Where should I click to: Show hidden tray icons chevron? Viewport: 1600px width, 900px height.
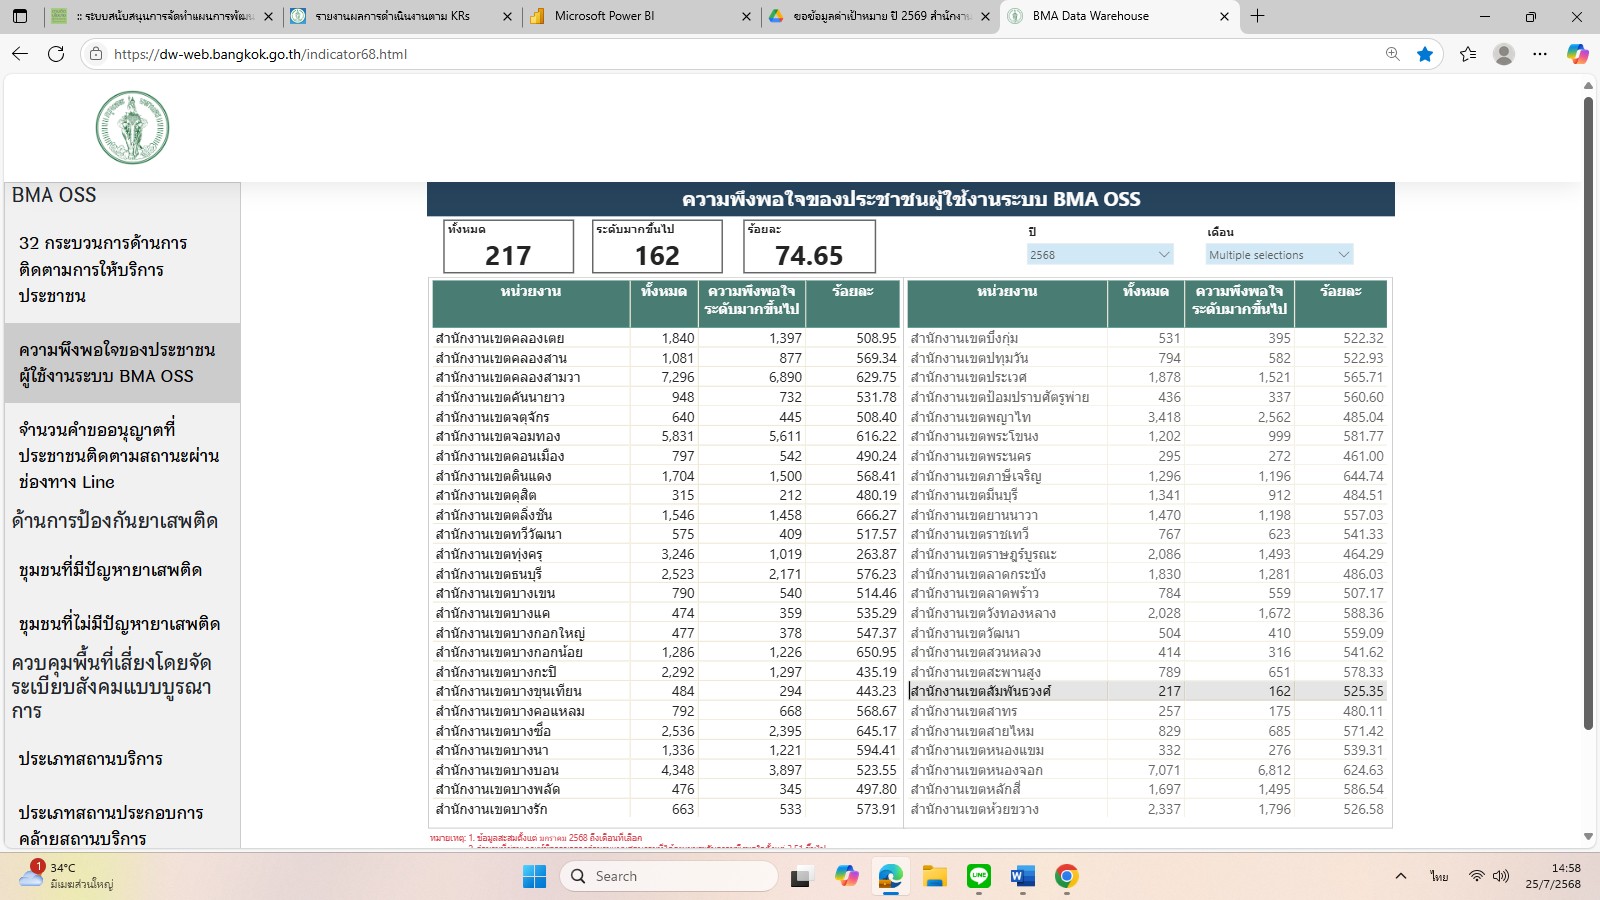pos(1401,876)
